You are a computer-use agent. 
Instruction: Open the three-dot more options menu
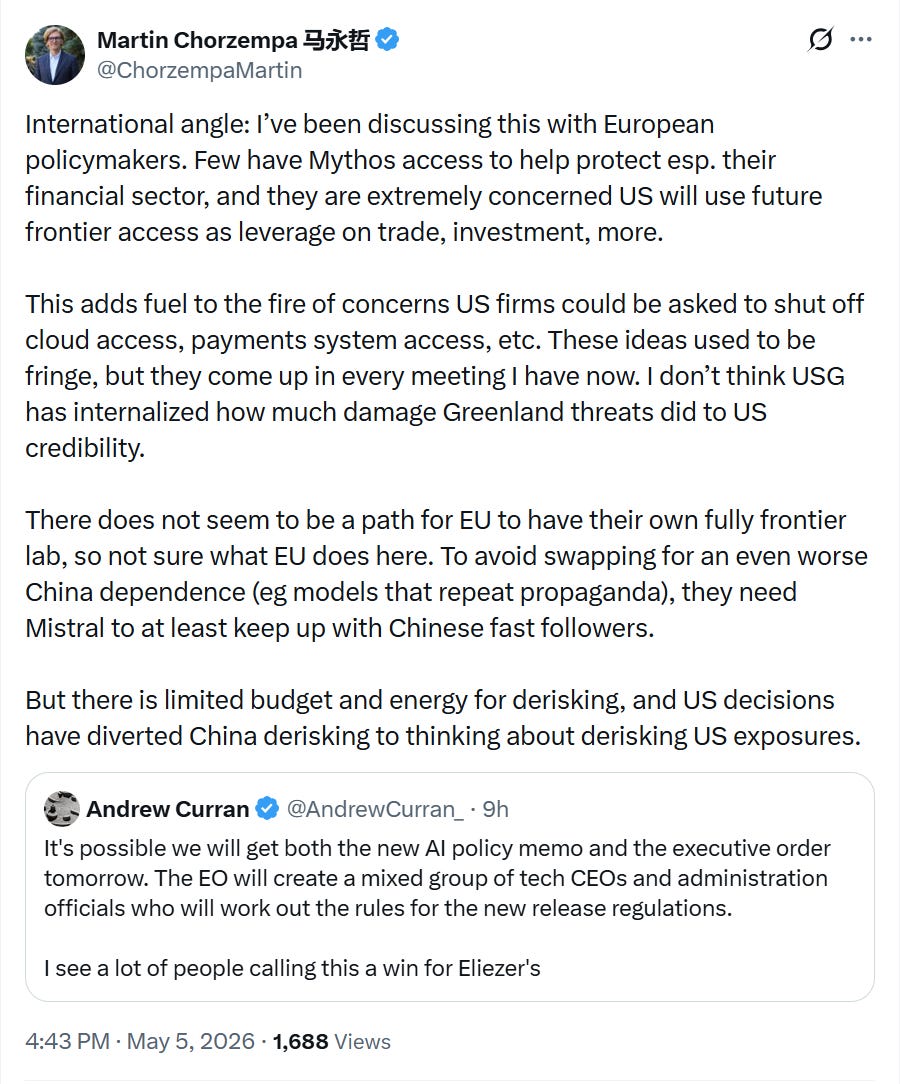[861, 39]
